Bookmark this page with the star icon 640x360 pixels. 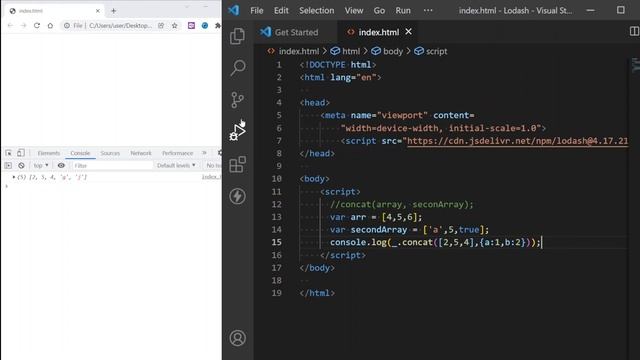[175, 25]
